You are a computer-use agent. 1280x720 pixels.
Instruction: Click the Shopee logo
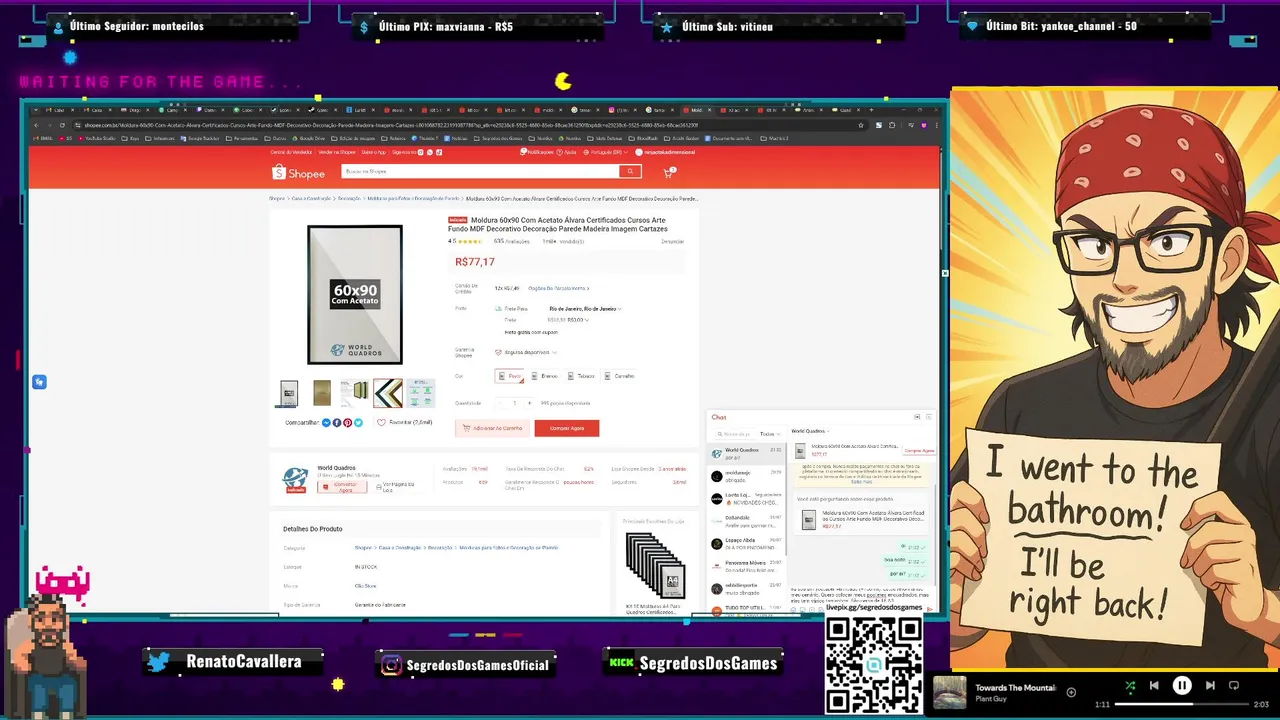coord(298,173)
